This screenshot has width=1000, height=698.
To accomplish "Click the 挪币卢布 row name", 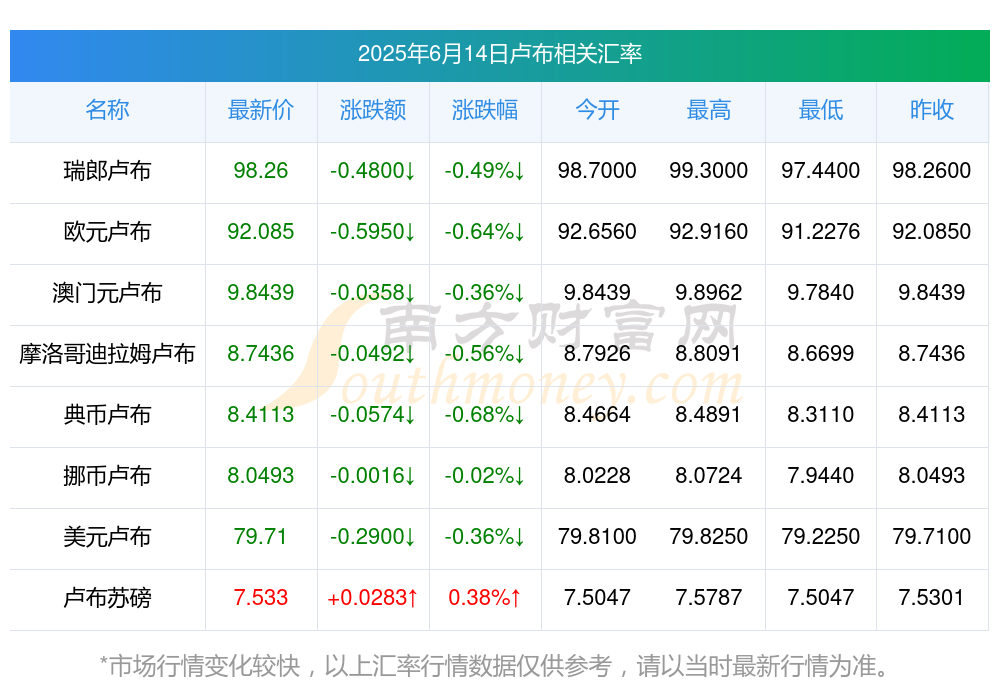I will click(107, 476).
